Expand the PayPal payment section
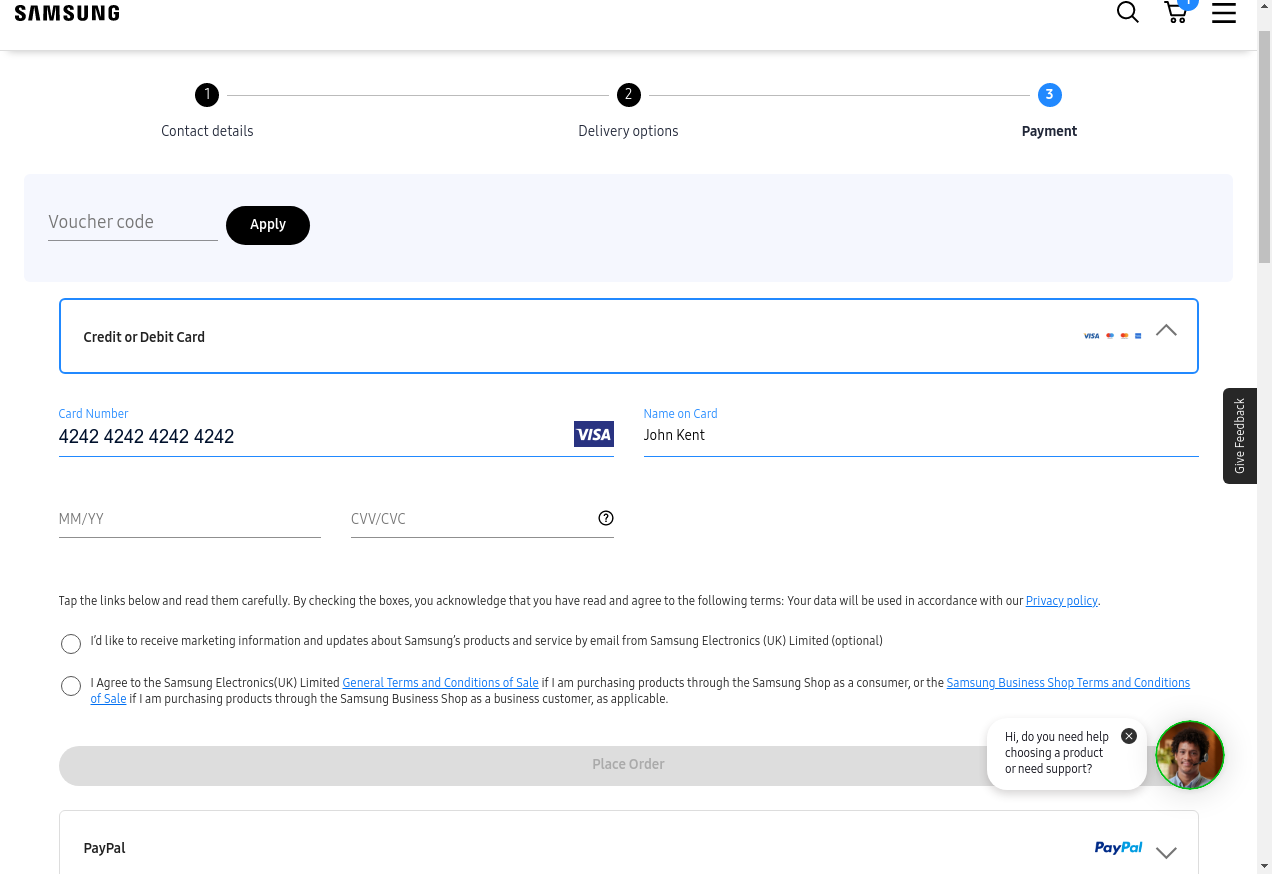 click(x=1166, y=852)
